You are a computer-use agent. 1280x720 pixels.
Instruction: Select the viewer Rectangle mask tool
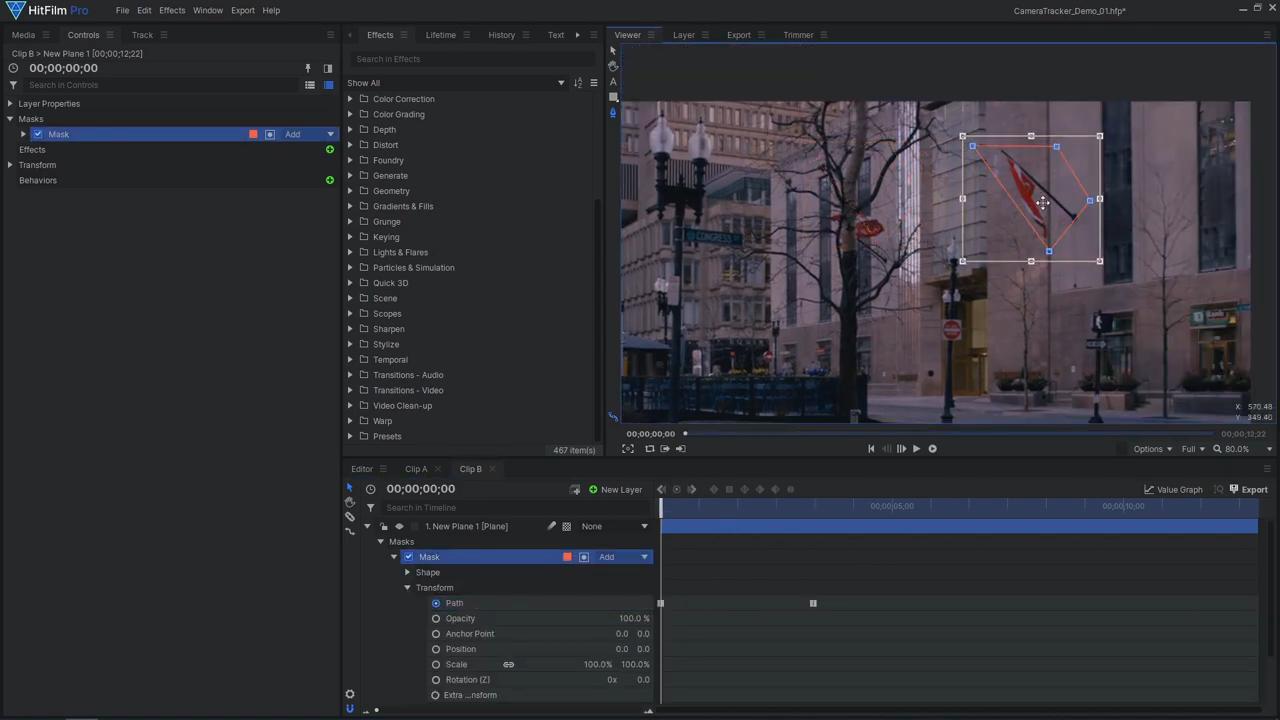click(x=613, y=97)
